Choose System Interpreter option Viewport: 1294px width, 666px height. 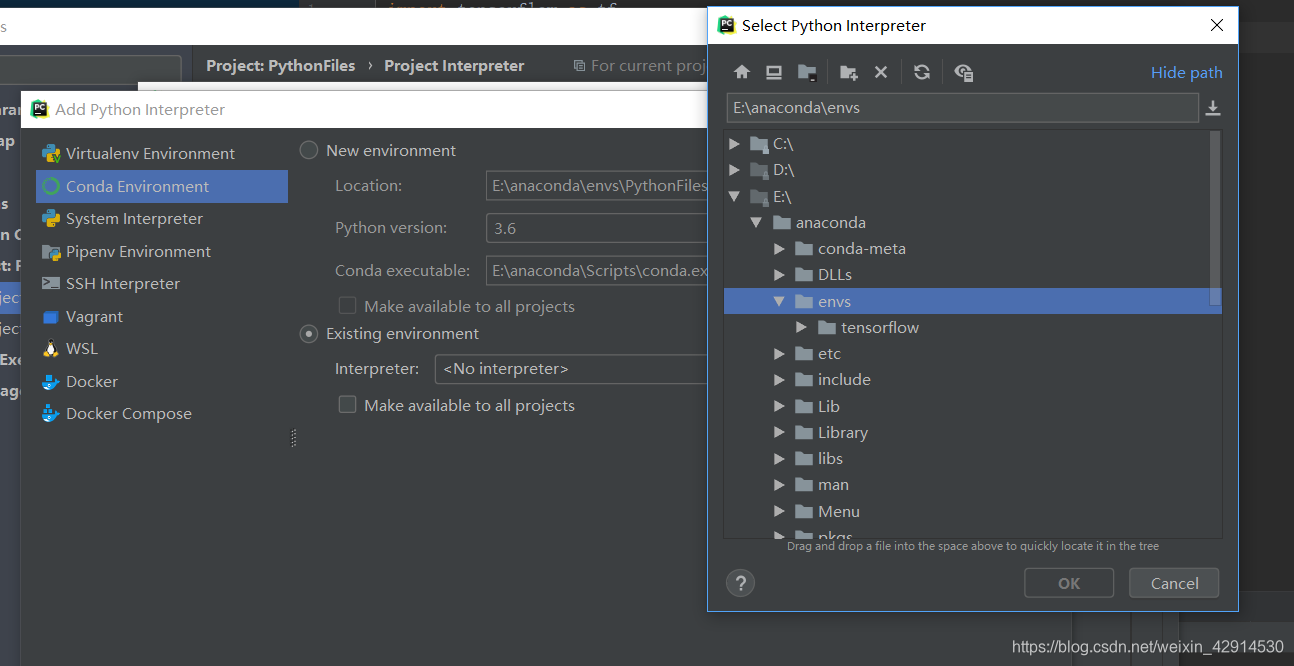(162, 218)
